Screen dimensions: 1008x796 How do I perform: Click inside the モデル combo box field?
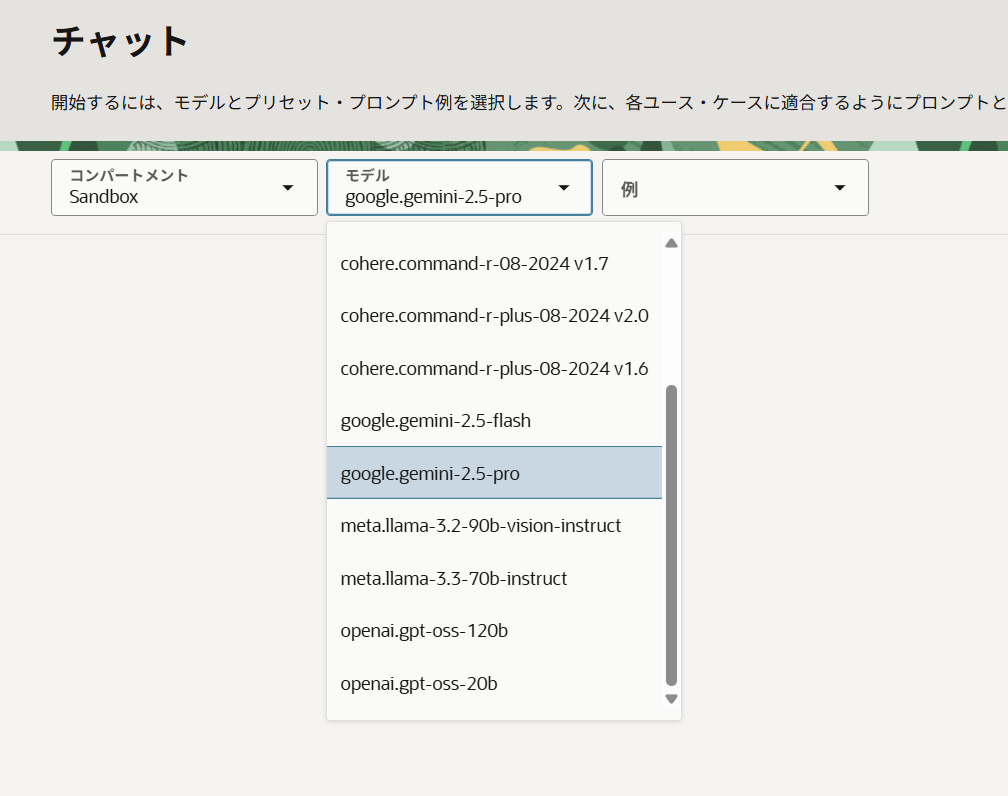click(440, 195)
